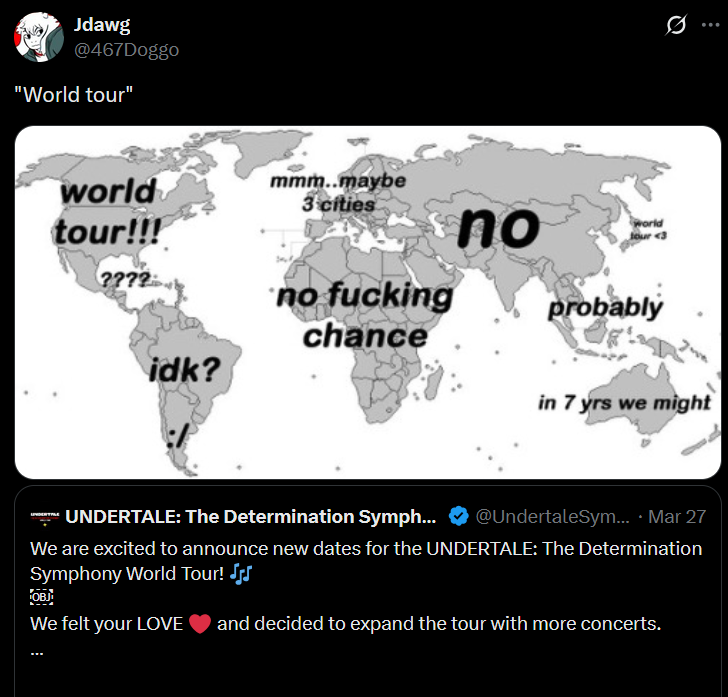This screenshot has width=728, height=697.
Task: Open the three-dot more options menu
Action: click(708, 25)
